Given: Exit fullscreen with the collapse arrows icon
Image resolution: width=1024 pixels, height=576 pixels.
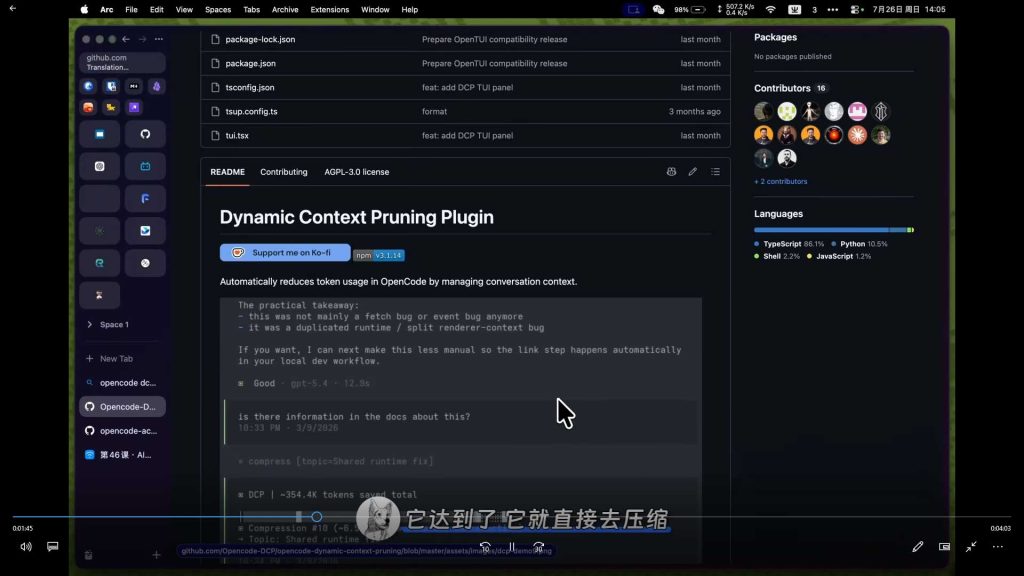Looking at the screenshot, I should click(971, 547).
